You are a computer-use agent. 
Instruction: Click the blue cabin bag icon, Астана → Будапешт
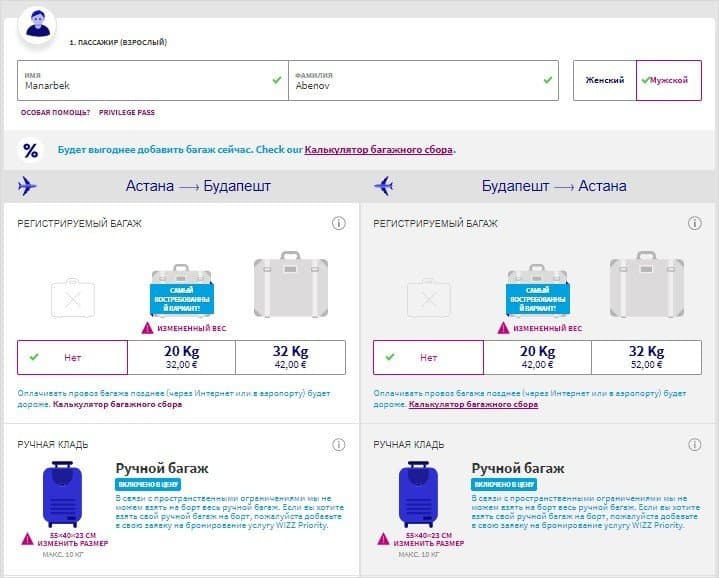click(62, 494)
